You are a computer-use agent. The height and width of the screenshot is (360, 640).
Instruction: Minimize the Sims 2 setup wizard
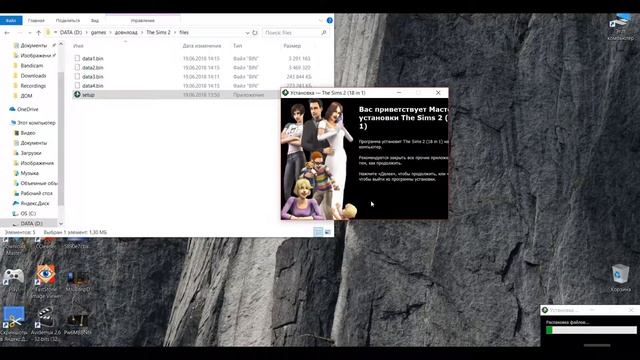point(399,93)
